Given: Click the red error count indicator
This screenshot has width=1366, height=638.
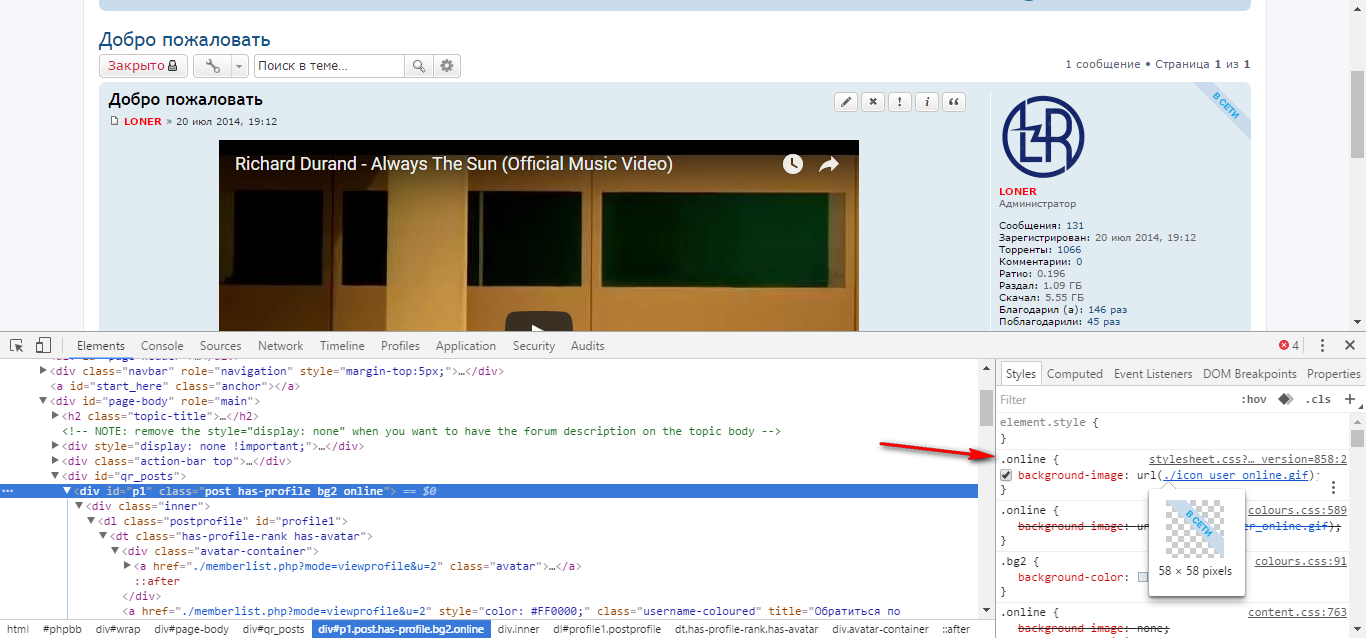Looking at the screenshot, I should pos(1289,346).
